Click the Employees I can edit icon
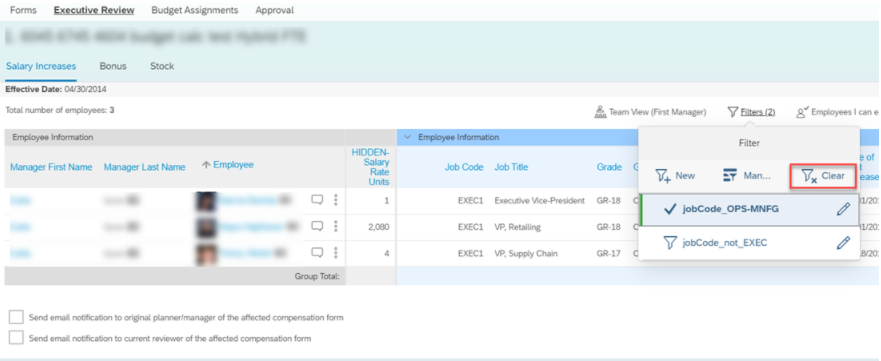Image resolution: width=881 pixels, height=361 pixels. tap(802, 112)
